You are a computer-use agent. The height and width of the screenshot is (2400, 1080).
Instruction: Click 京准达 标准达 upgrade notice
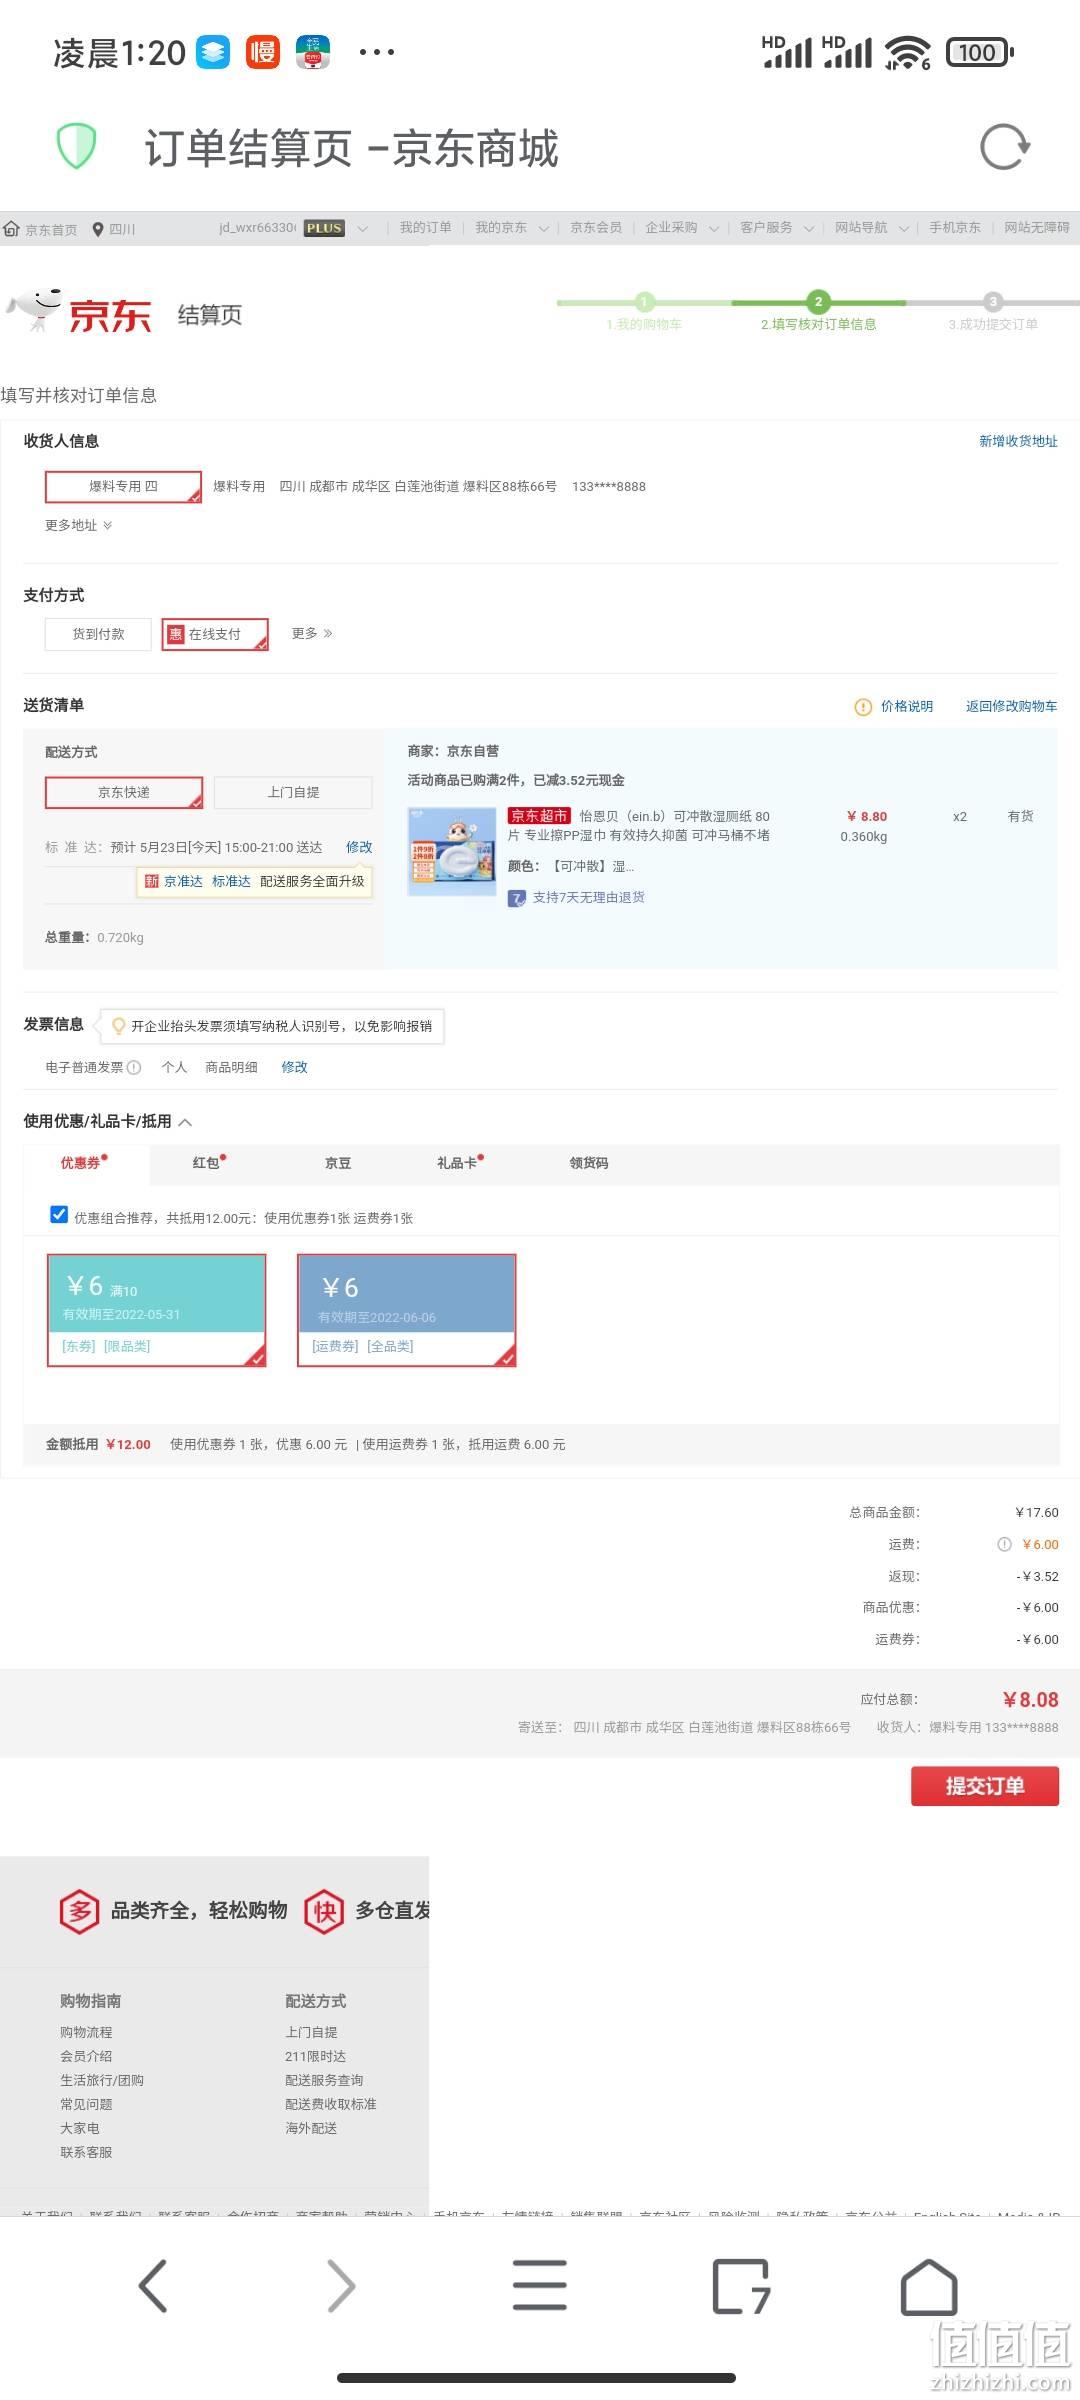[255, 881]
